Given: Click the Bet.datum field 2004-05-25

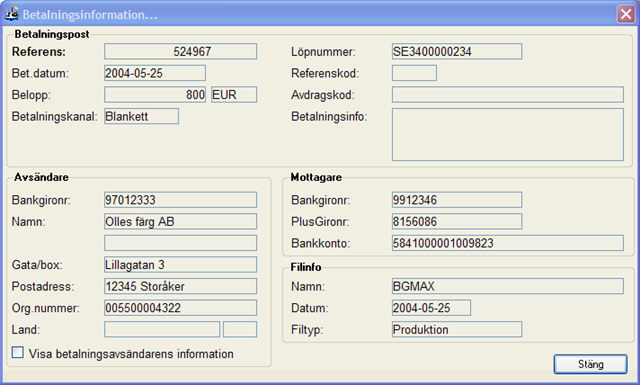Looking at the screenshot, I should 155,73.
